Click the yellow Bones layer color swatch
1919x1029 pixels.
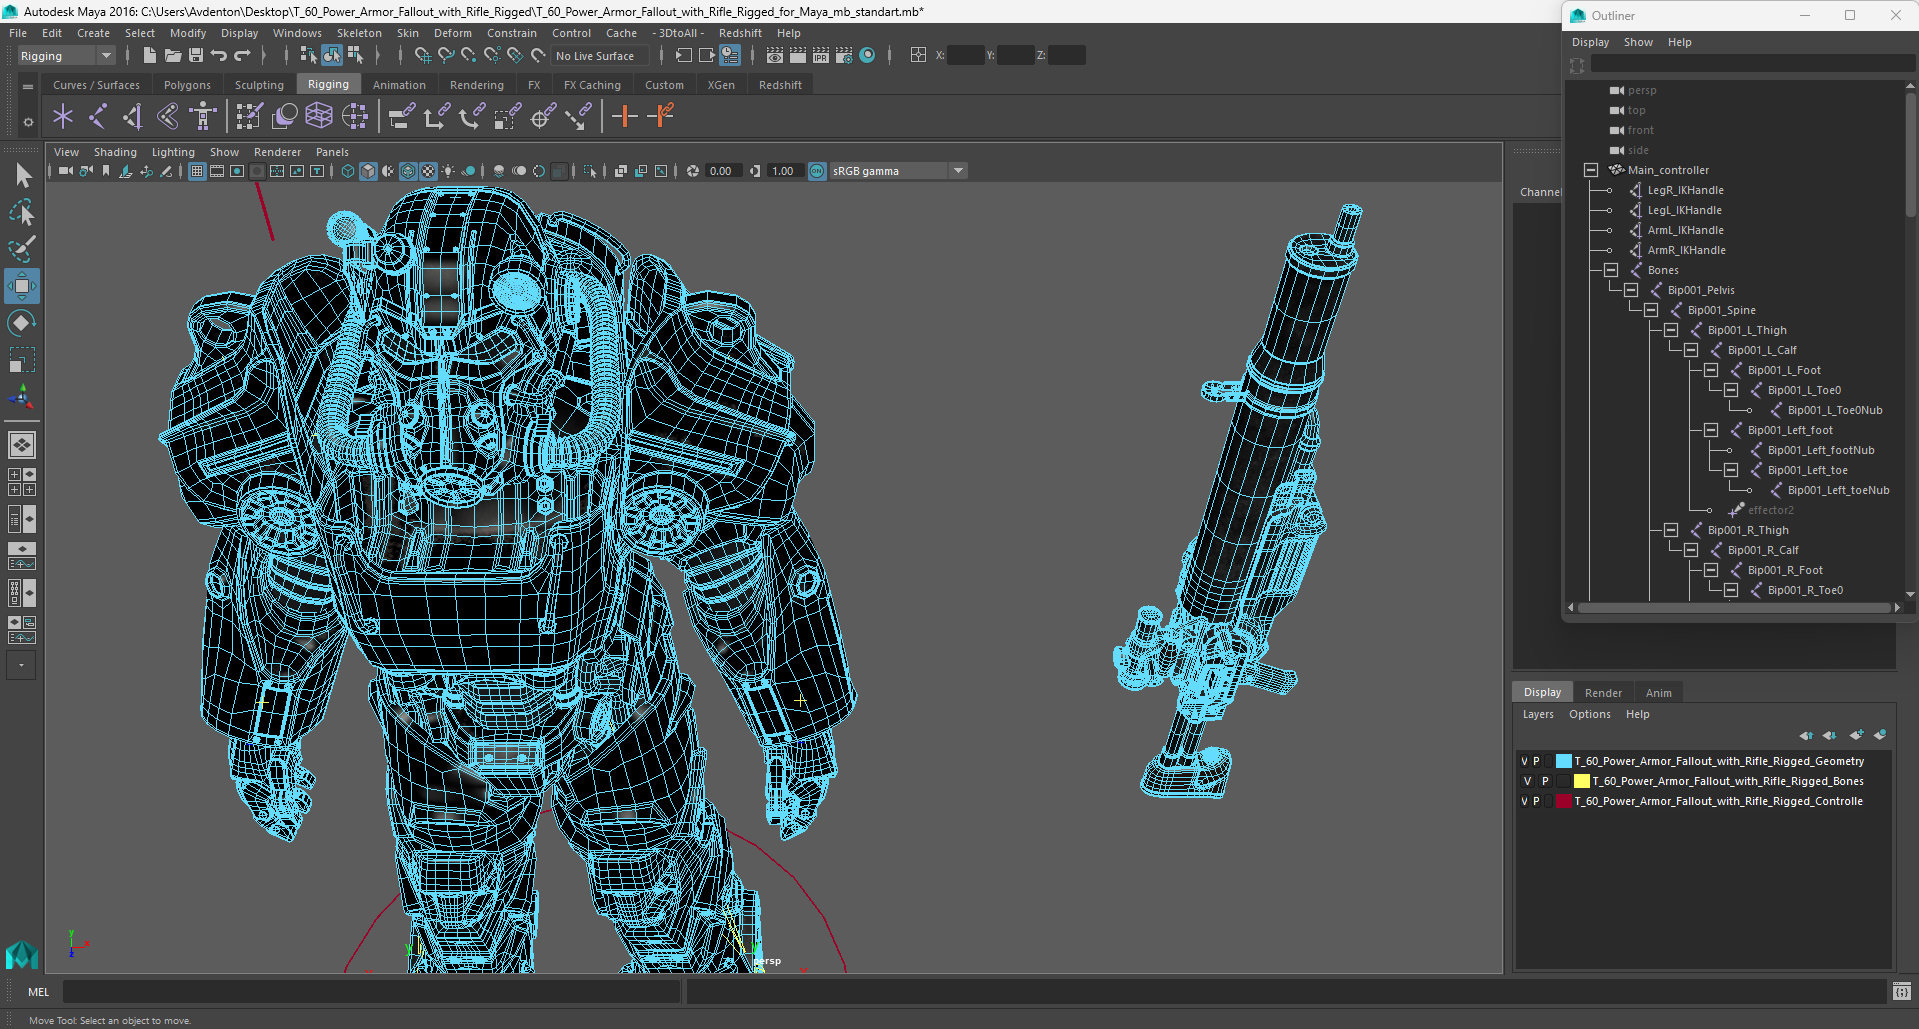[x=1582, y=781]
